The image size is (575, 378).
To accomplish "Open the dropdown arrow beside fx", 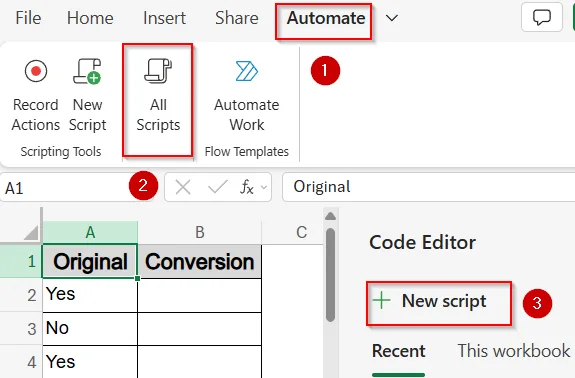I will (x=264, y=188).
